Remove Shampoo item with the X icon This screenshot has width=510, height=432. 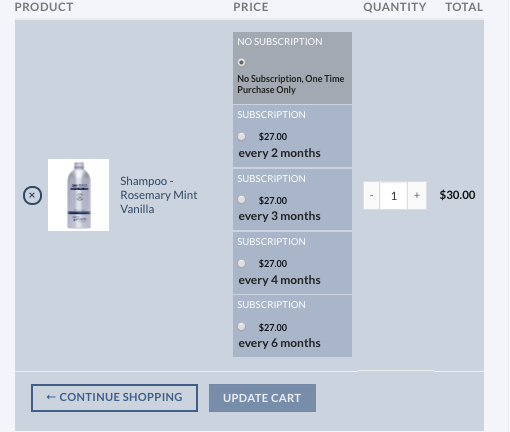tap(32, 195)
